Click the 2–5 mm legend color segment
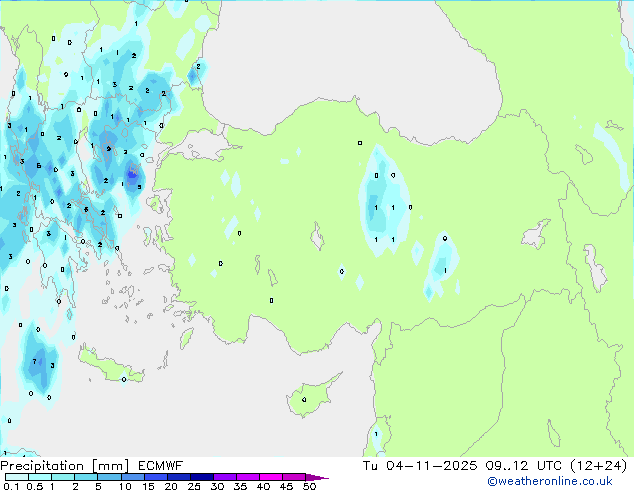Image resolution: width=634 pixels, height=490 pixels. (x=86, y=477)
